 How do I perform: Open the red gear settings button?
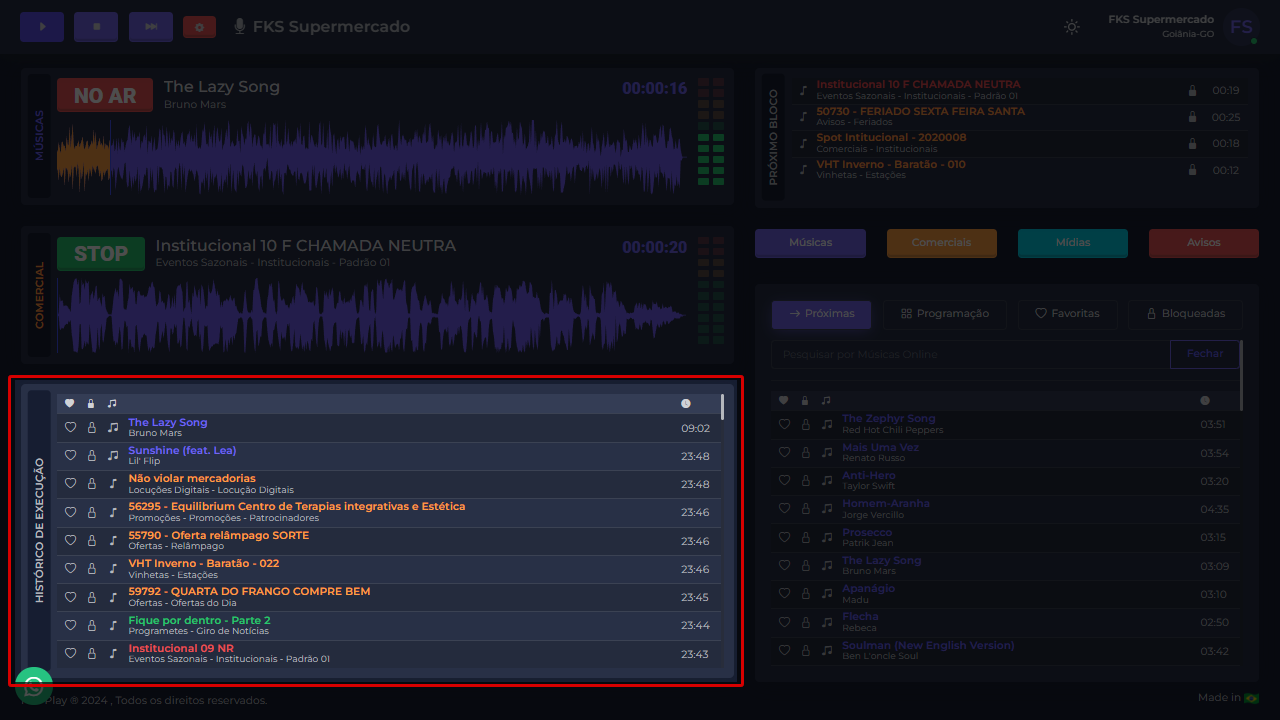[x=199, y=27]
